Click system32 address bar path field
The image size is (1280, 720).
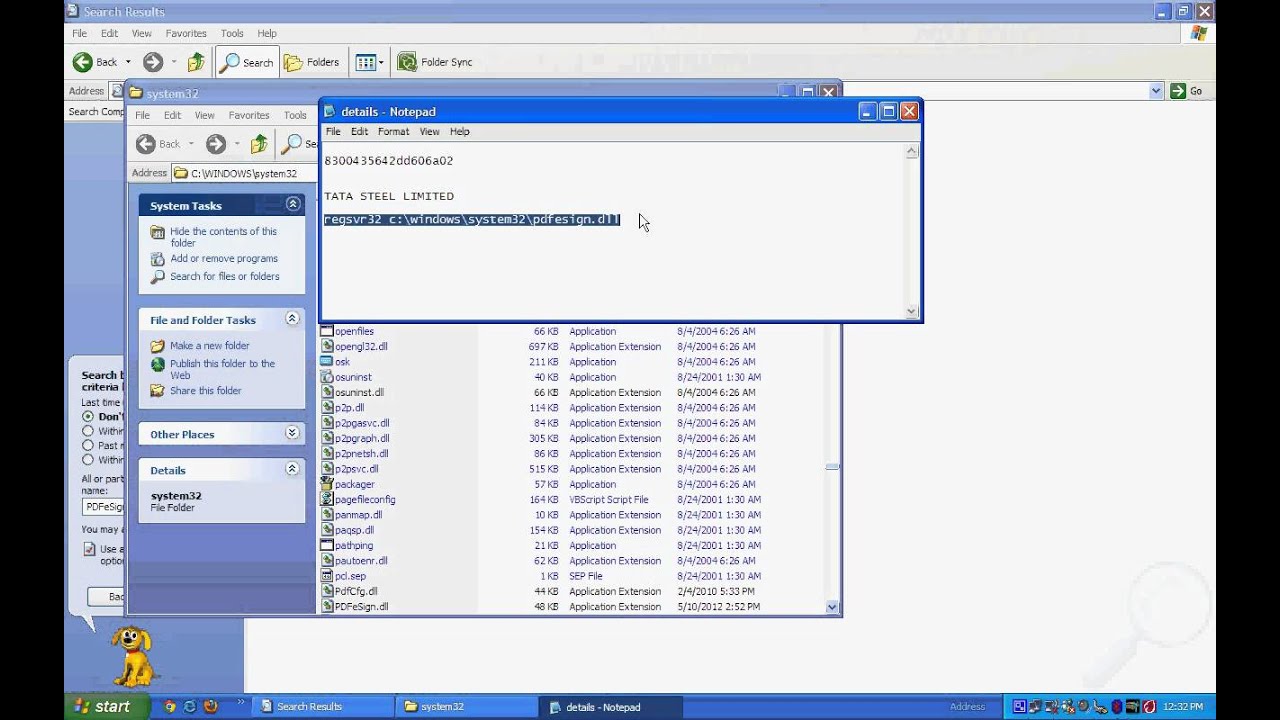[x=244, y=173]
